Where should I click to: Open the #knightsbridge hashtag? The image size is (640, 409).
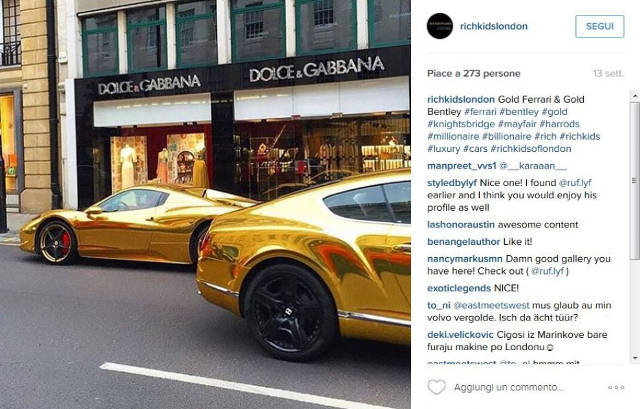(461, 124)
